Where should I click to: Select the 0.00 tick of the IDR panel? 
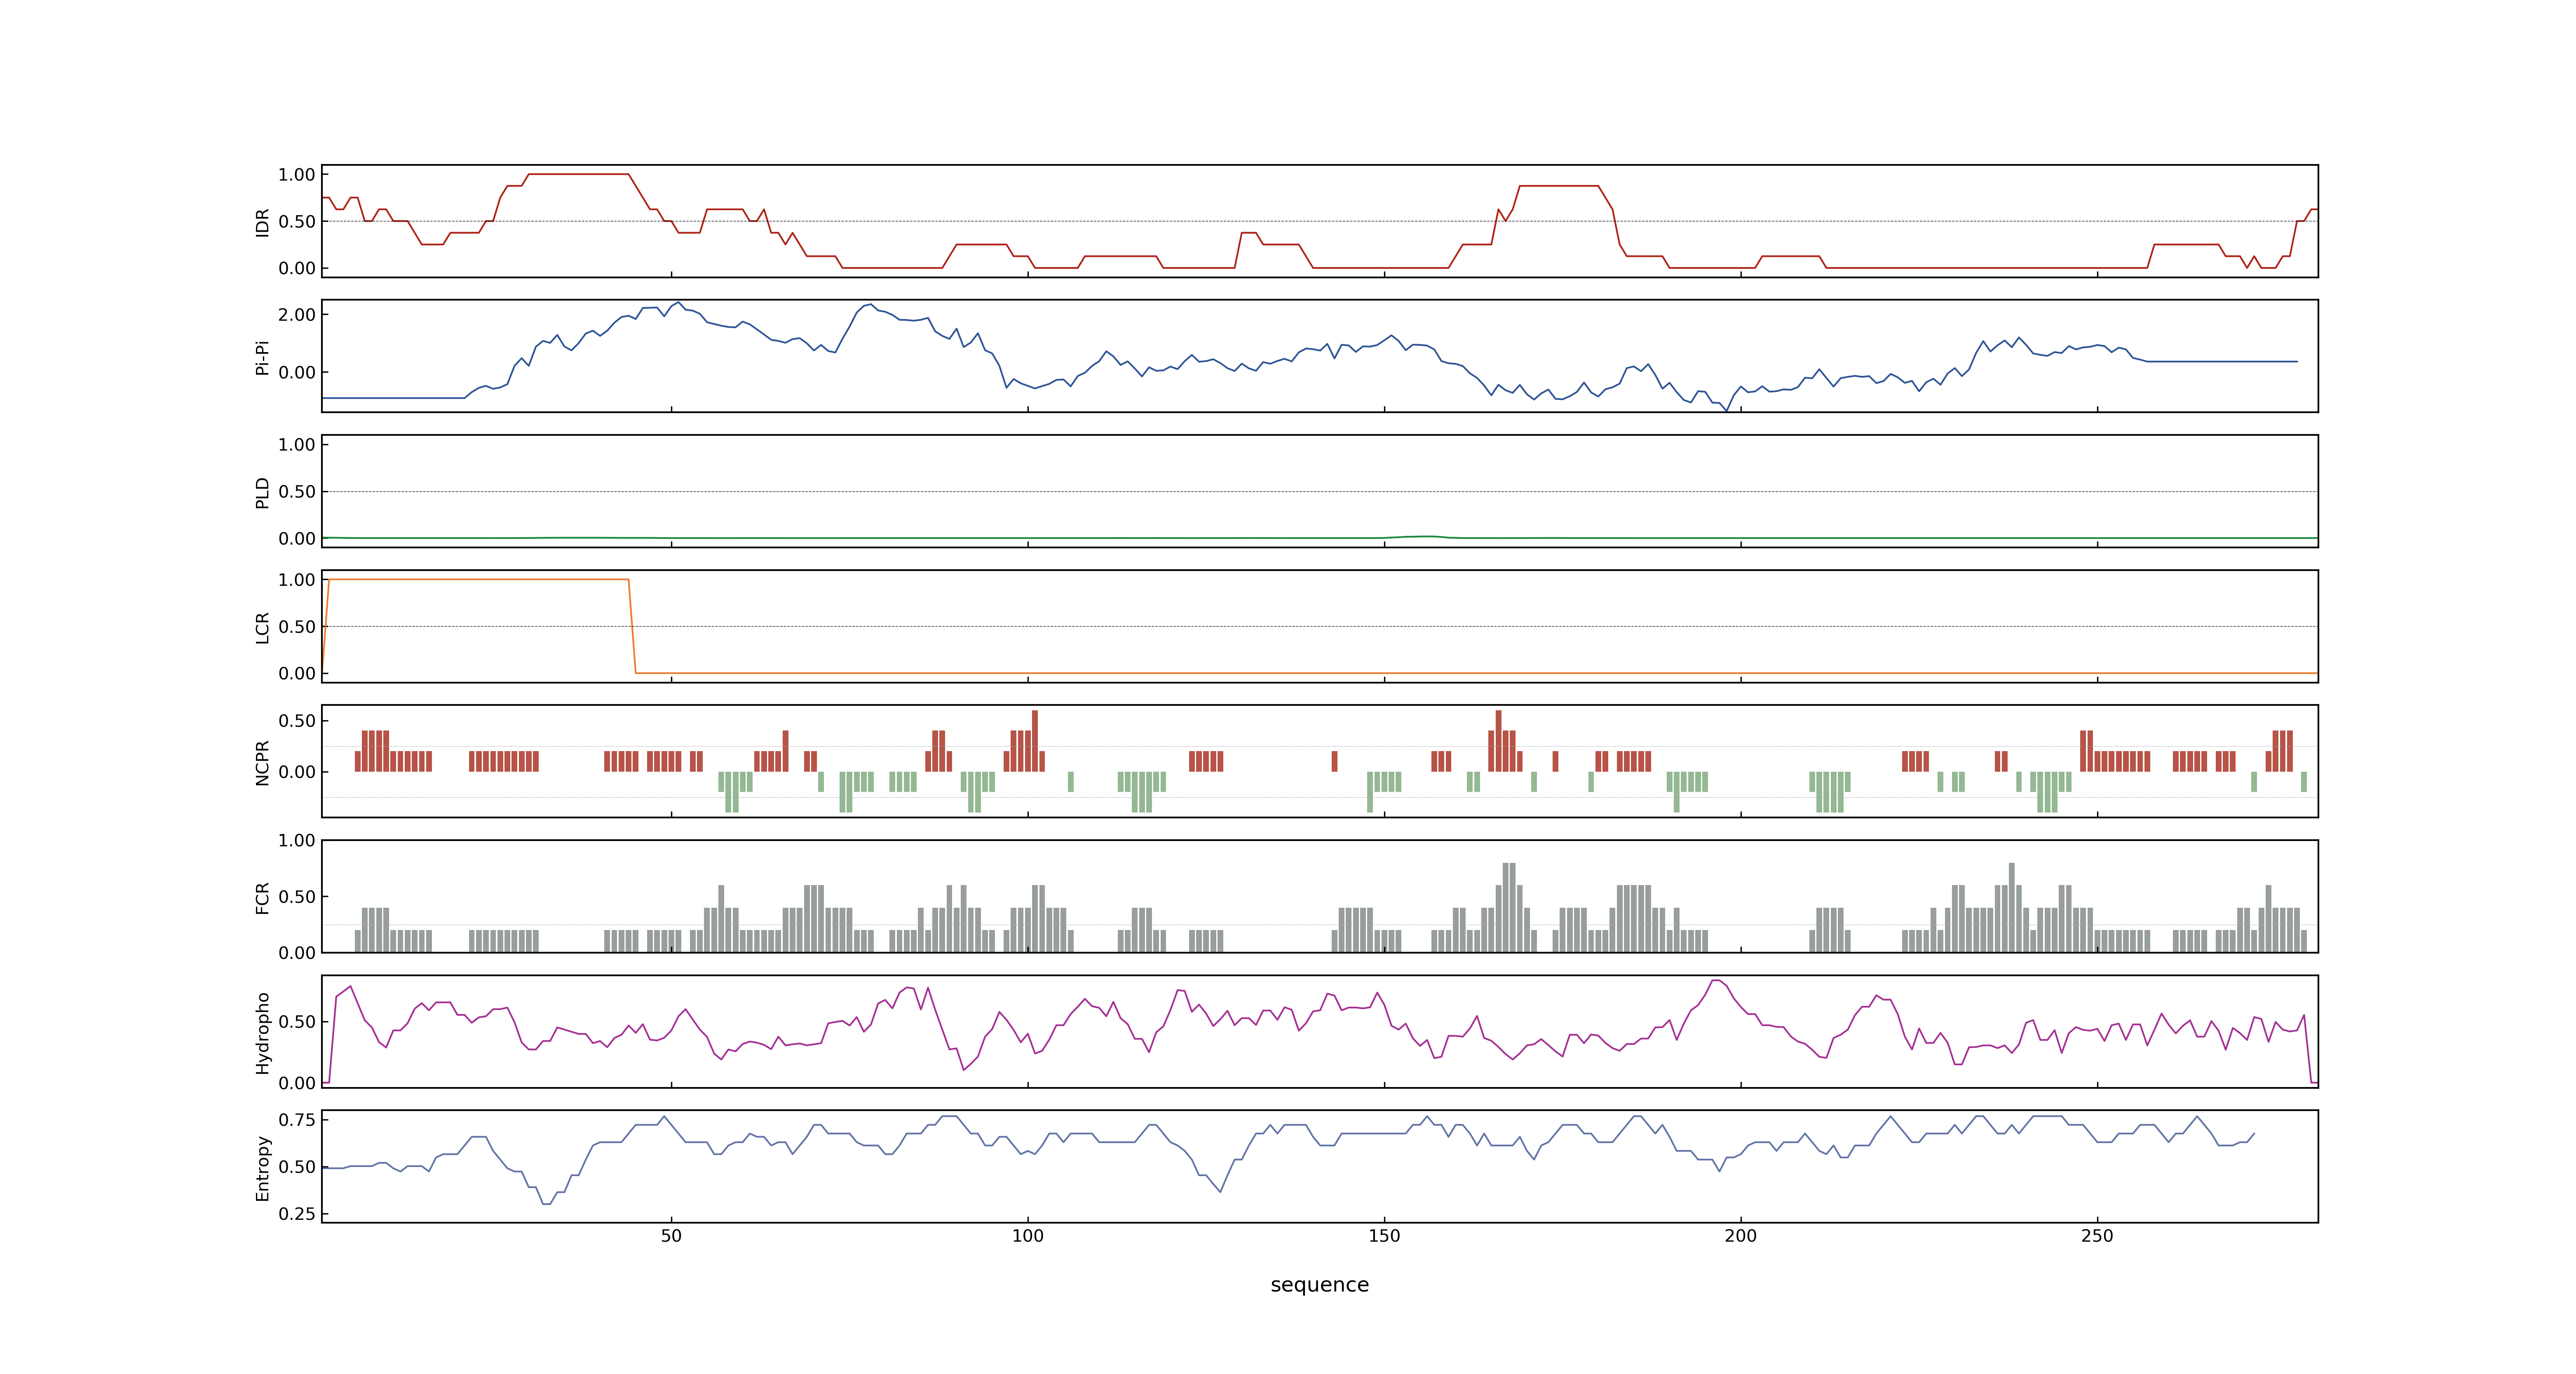pos(297,268)
